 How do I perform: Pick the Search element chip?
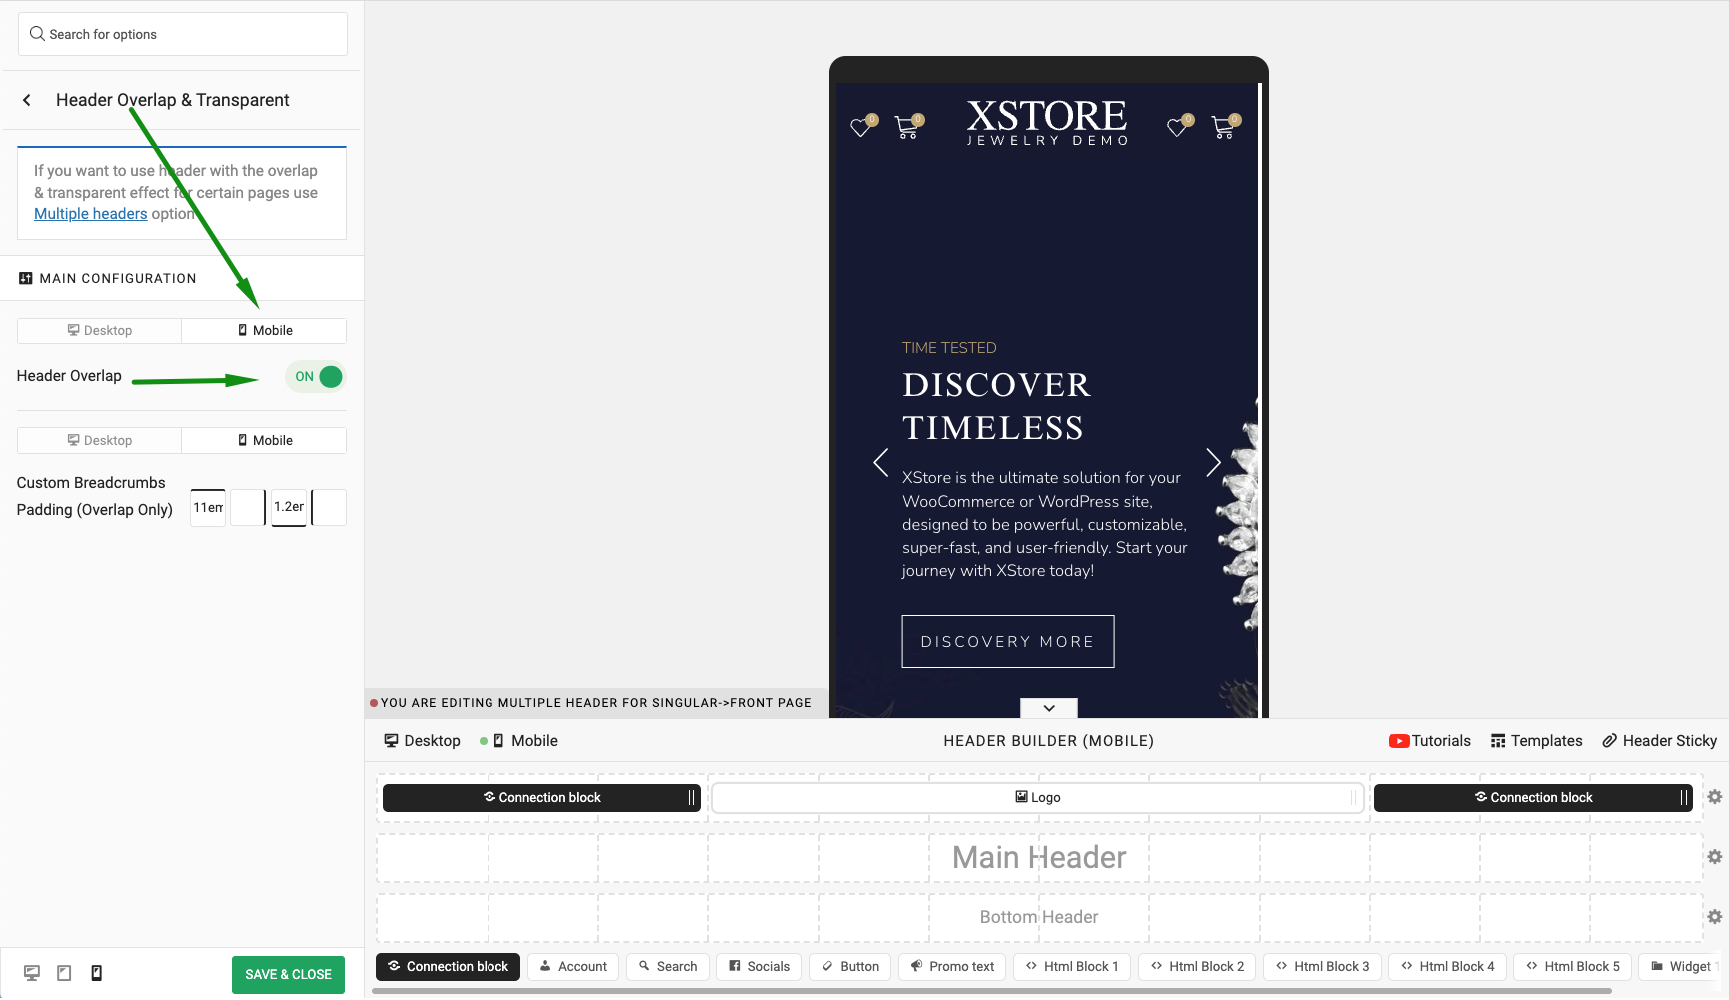668,967
